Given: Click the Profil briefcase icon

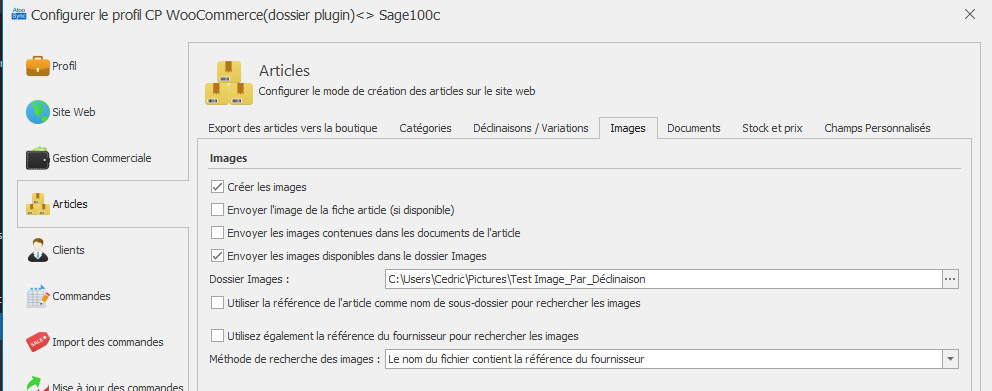Looking at the screenshot, I should tap(38, 66).
